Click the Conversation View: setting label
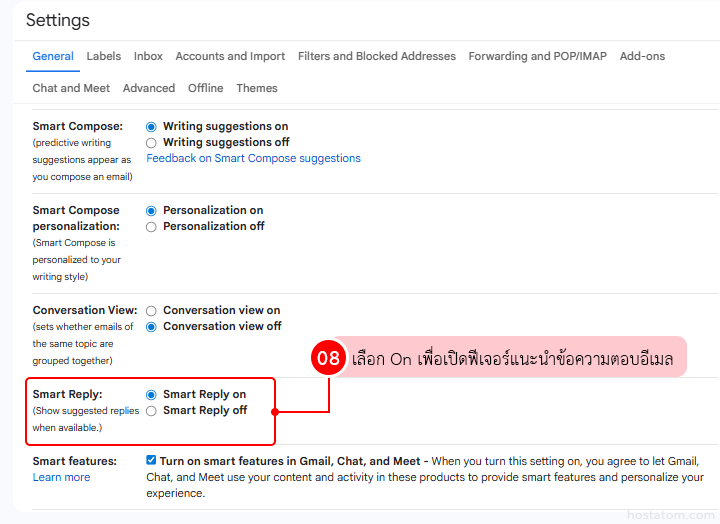The image size is (720, 524). (x=84, y=310)
